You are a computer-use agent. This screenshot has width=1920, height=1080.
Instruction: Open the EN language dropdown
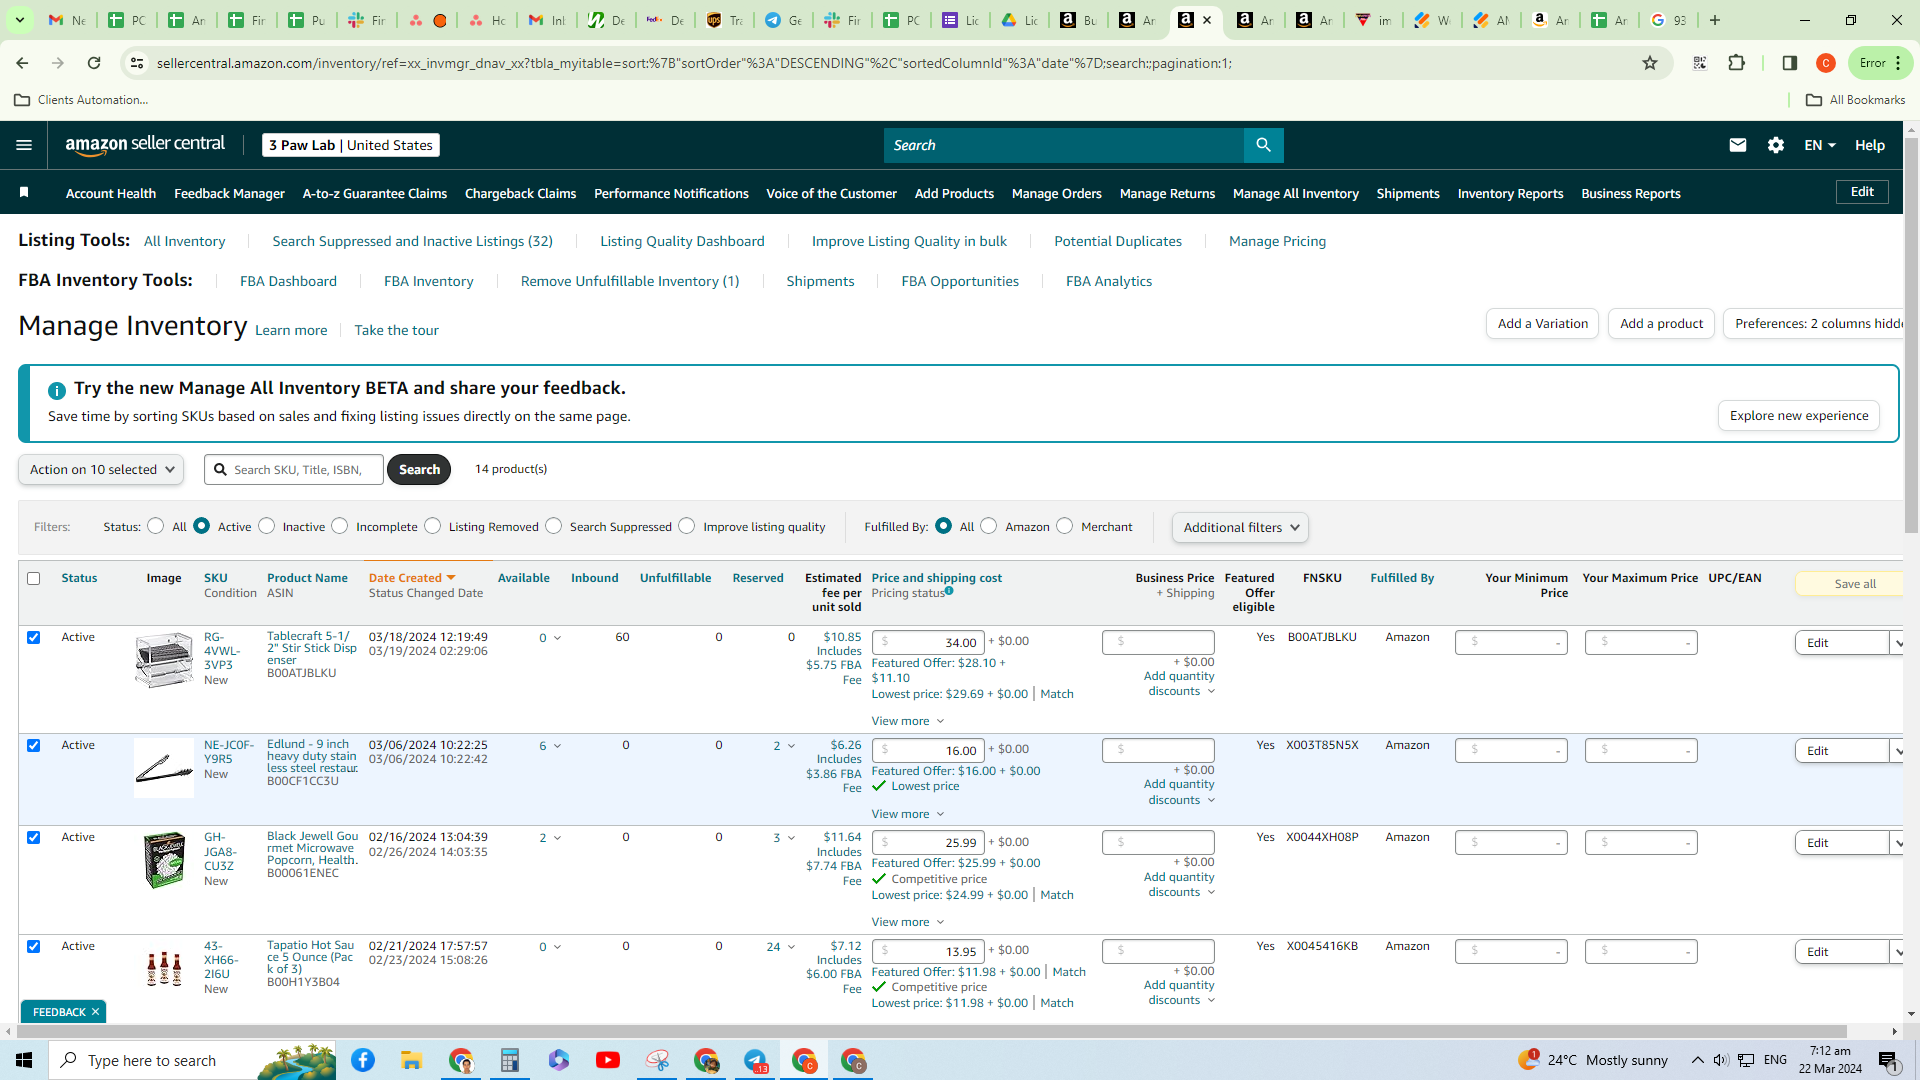[1820, 145]
